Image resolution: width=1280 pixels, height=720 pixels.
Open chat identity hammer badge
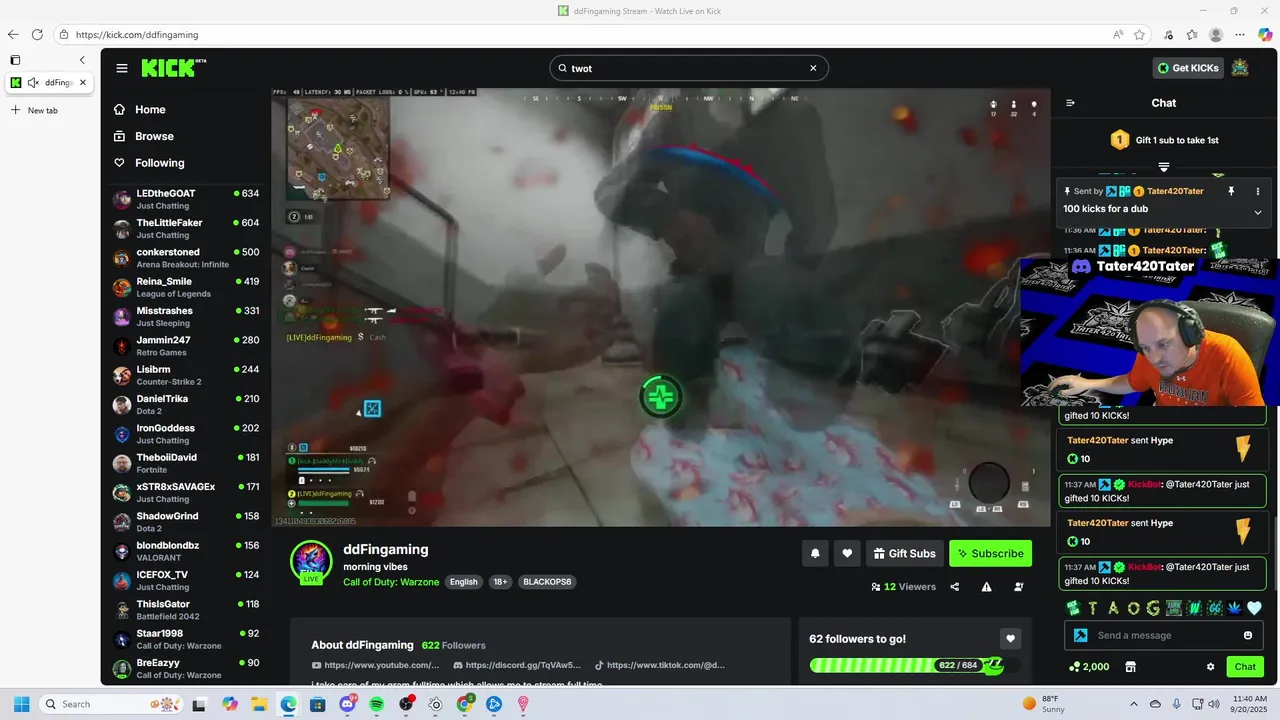pos(1080,635)
